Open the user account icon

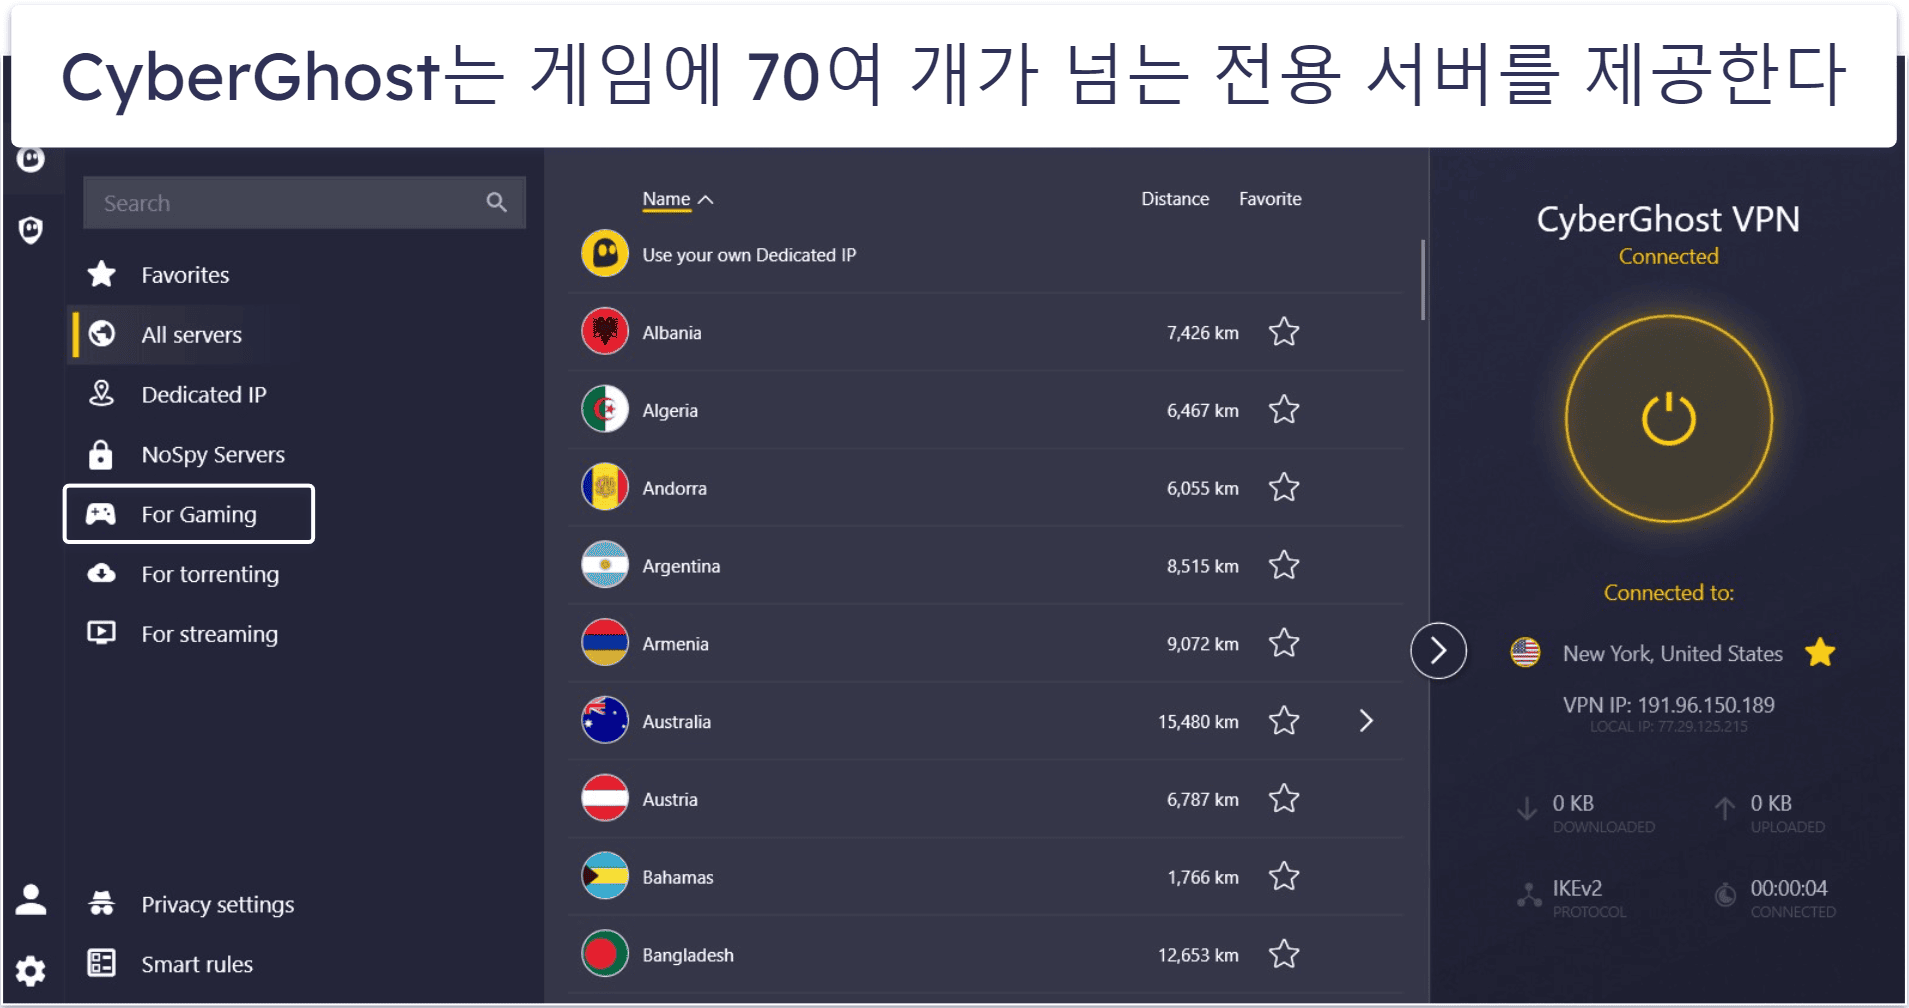click(x=31, y=900)
